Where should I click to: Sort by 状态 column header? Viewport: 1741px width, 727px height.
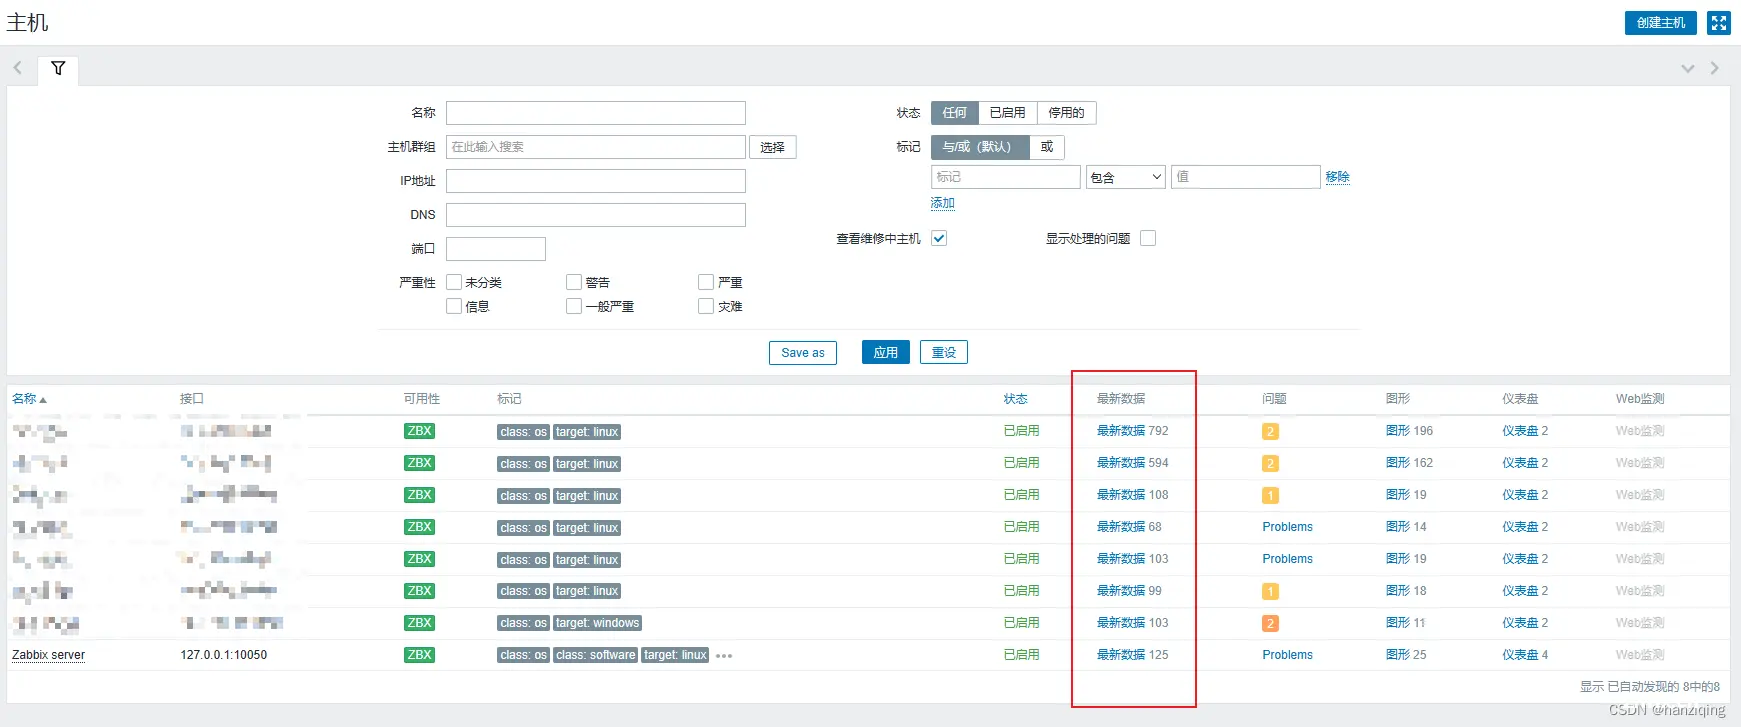click(1016, 399)
